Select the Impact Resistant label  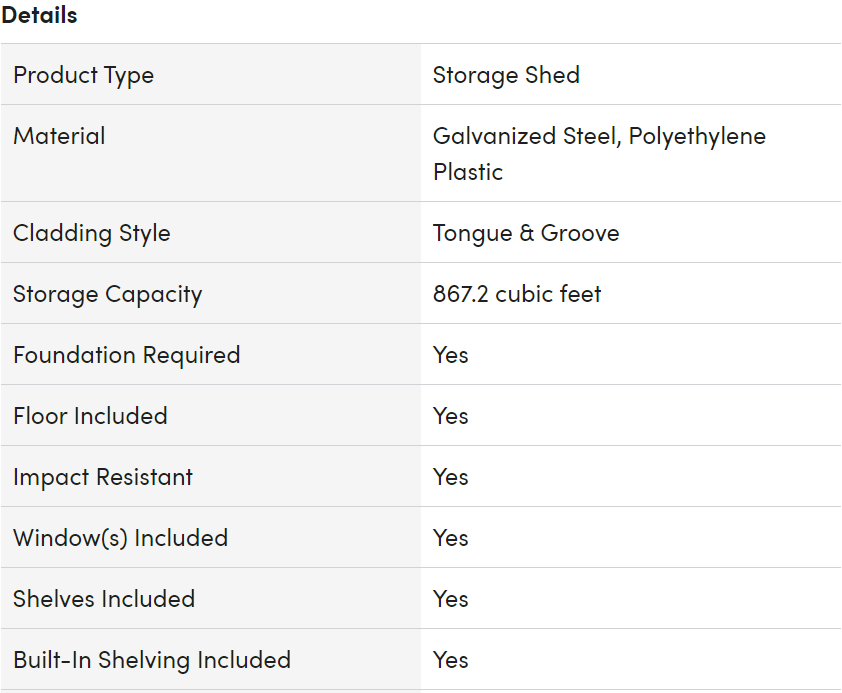pyautogui.click(x=103, y=477)
